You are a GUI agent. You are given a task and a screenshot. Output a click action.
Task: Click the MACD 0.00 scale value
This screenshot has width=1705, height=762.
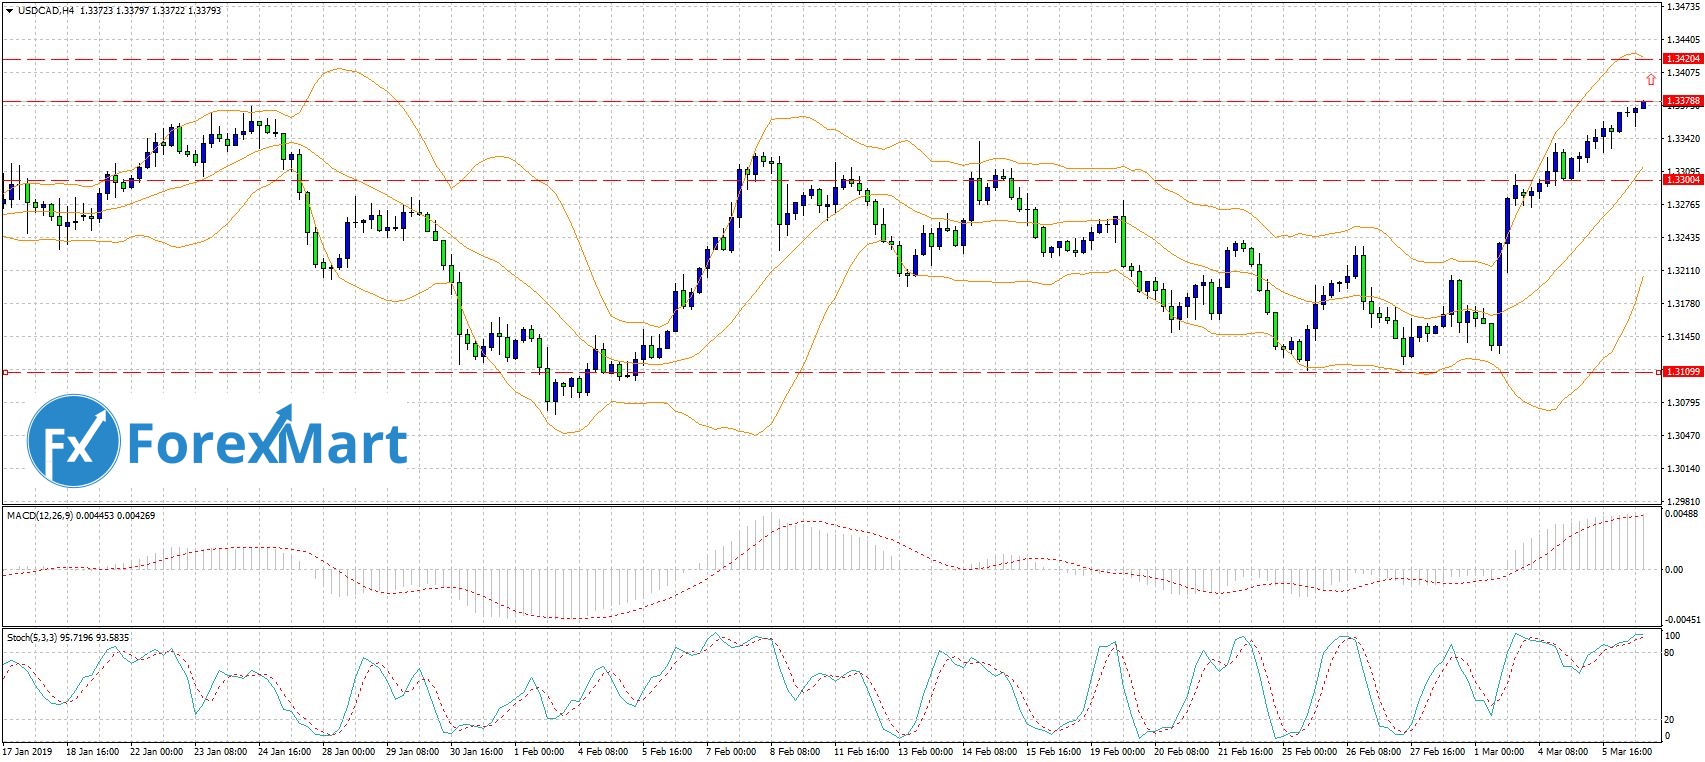pyautogui.click(x=1672, y=570)
